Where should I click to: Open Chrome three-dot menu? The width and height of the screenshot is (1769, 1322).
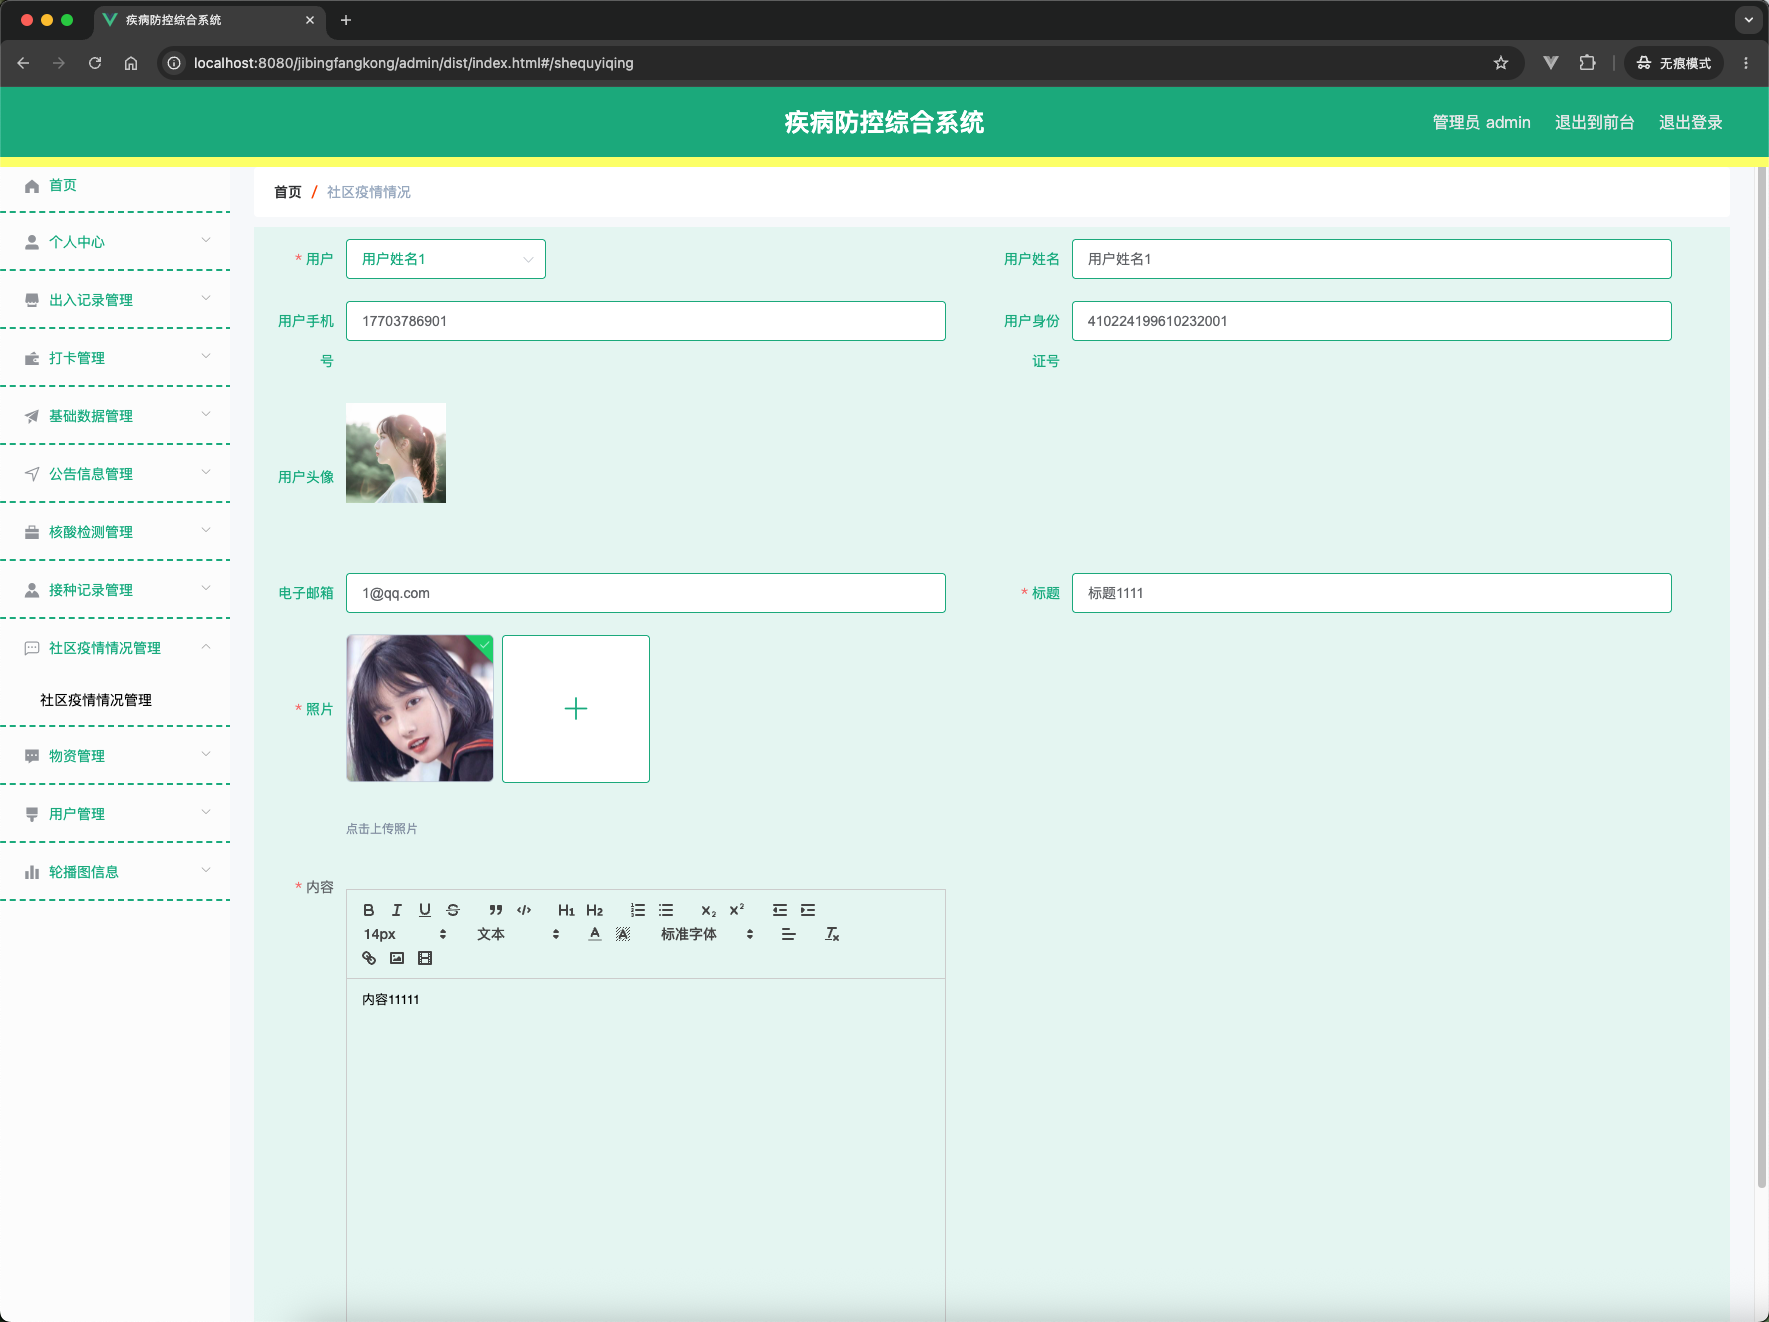(x=1746, y=63)
